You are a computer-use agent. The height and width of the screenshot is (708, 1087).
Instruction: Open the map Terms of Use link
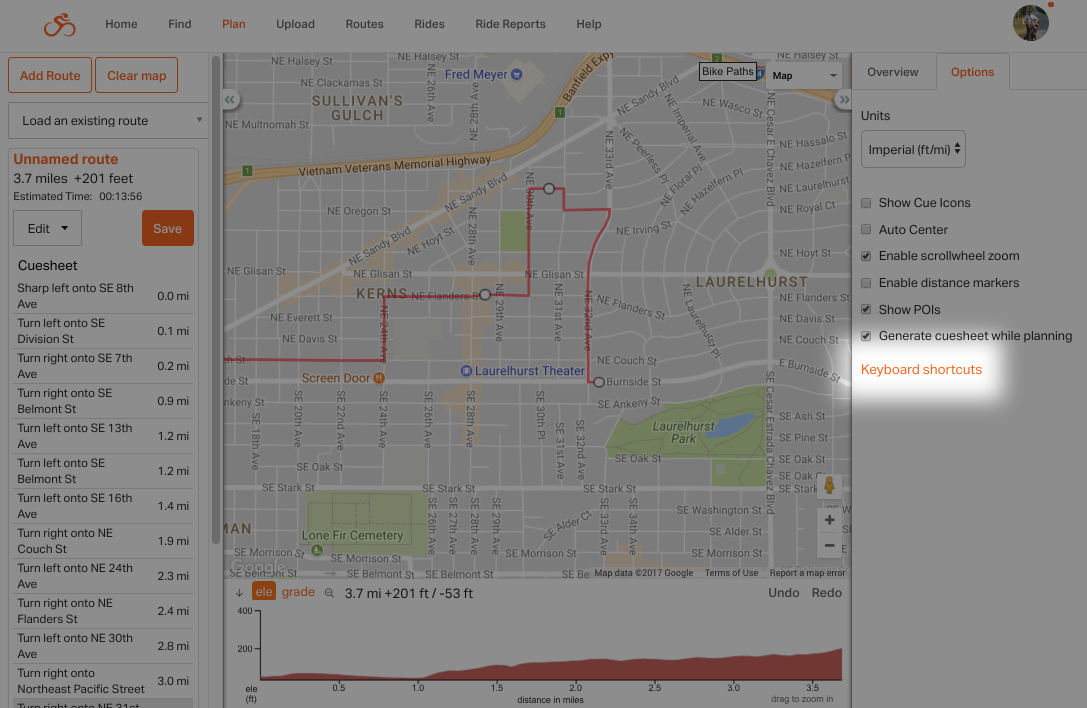pyautogui.click(x=731, y=573)
